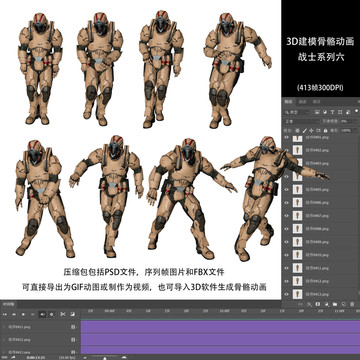Create new adjustment layer icon
Screen dimensions: 360x360
pos(326,304)
